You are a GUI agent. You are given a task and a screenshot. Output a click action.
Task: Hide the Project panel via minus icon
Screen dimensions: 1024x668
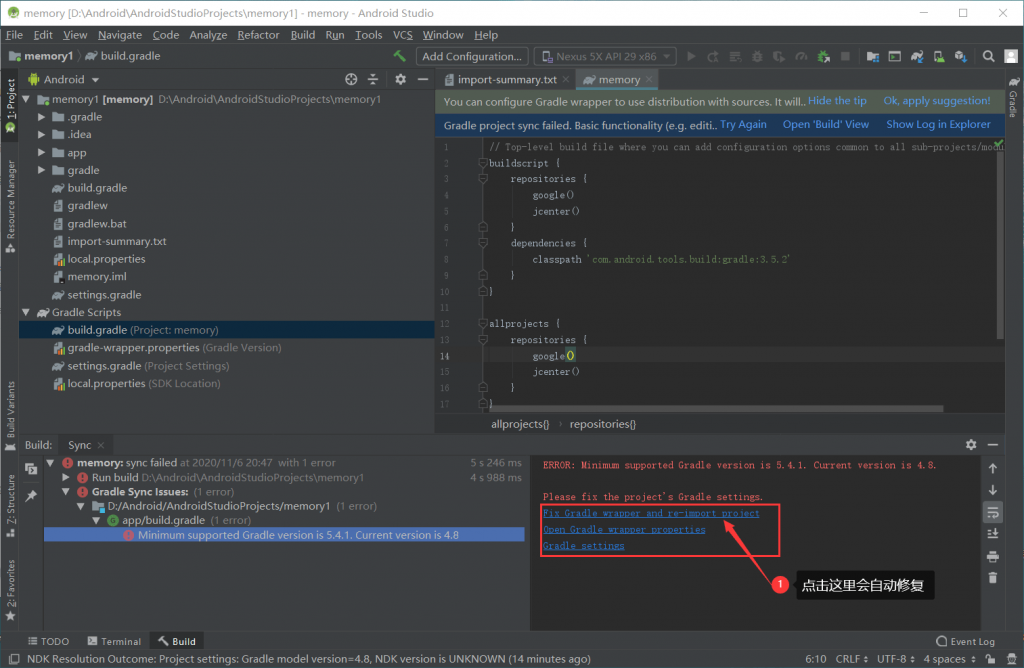pos(423,79)
